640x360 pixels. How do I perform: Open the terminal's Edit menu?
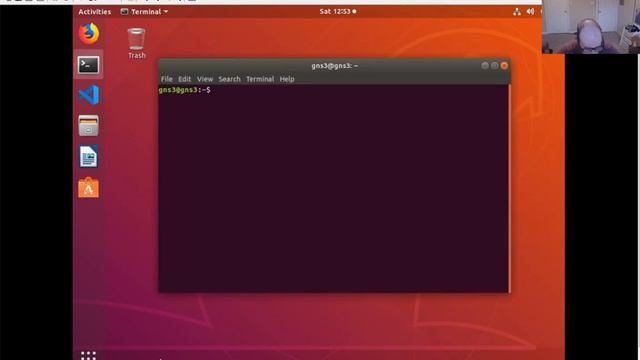coord(184,79)
